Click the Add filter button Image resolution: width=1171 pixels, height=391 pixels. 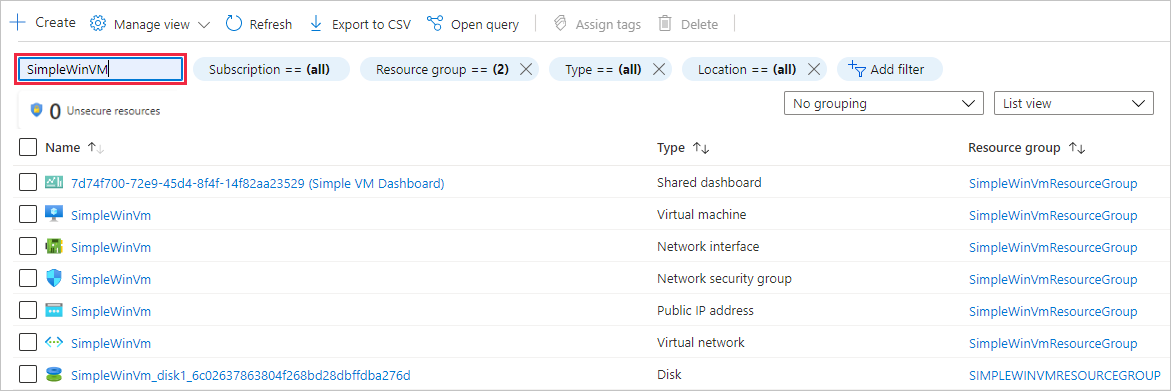pyautogui.click(x=889, y=69)
